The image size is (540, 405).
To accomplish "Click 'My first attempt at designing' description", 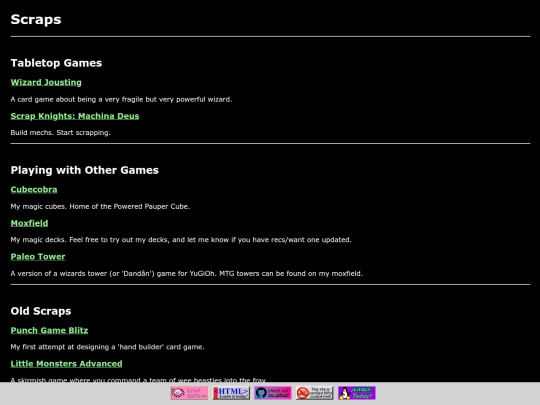I will click(107, 347).
